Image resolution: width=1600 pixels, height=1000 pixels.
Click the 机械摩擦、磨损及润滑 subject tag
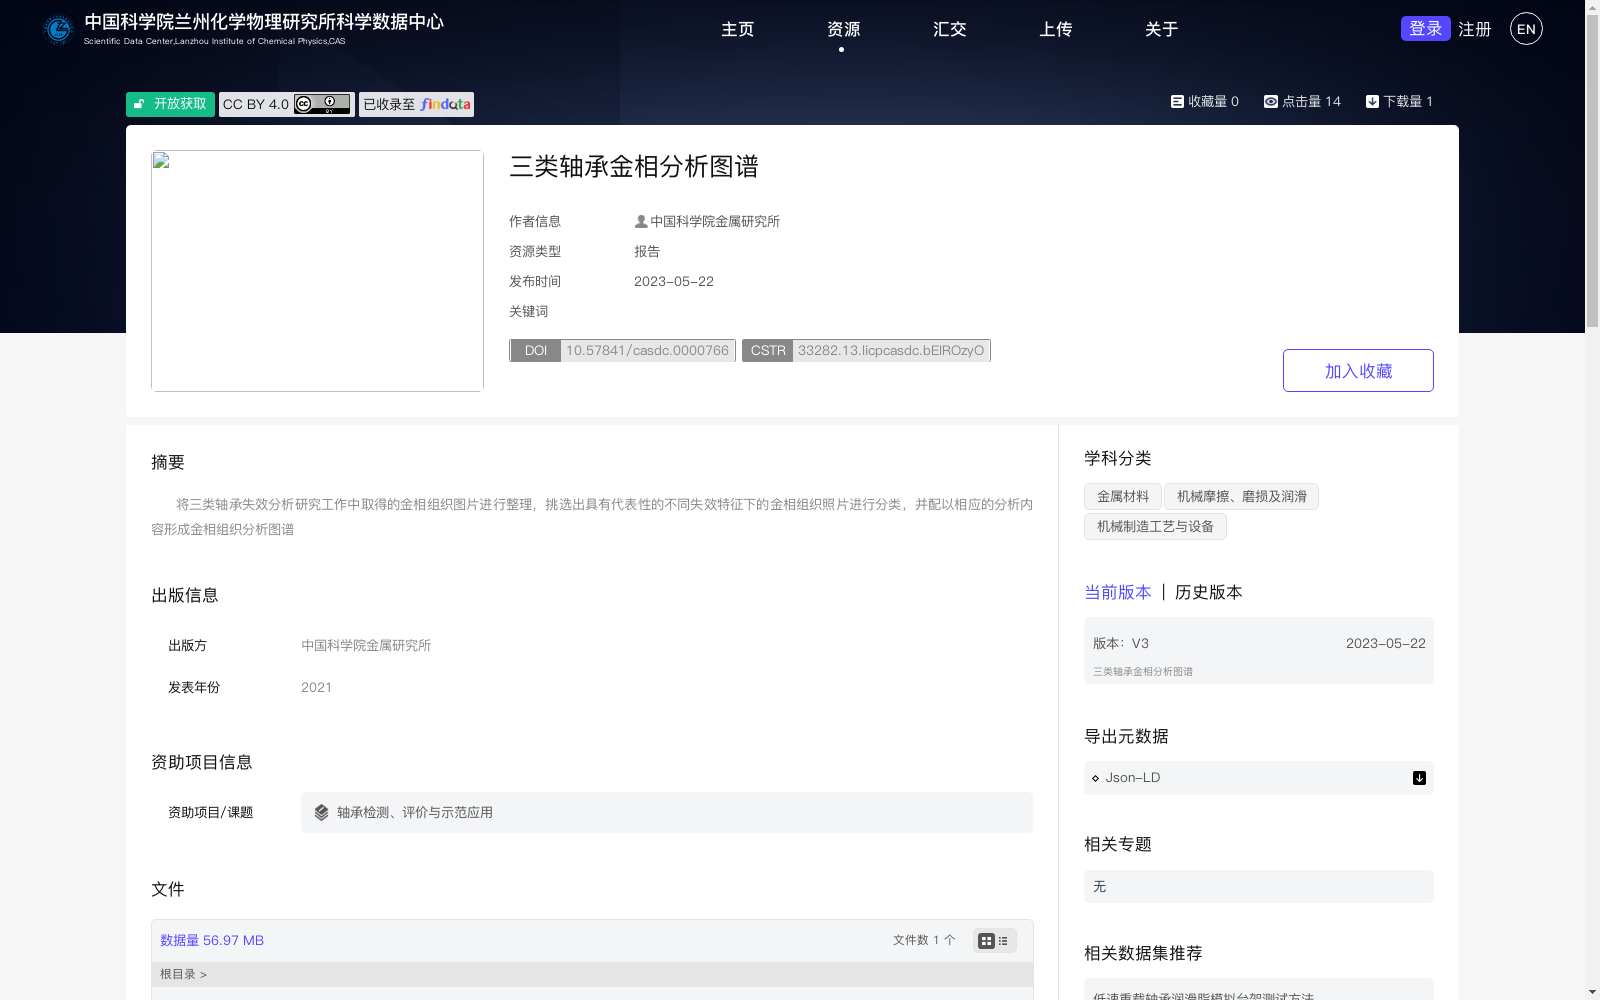1242,496
